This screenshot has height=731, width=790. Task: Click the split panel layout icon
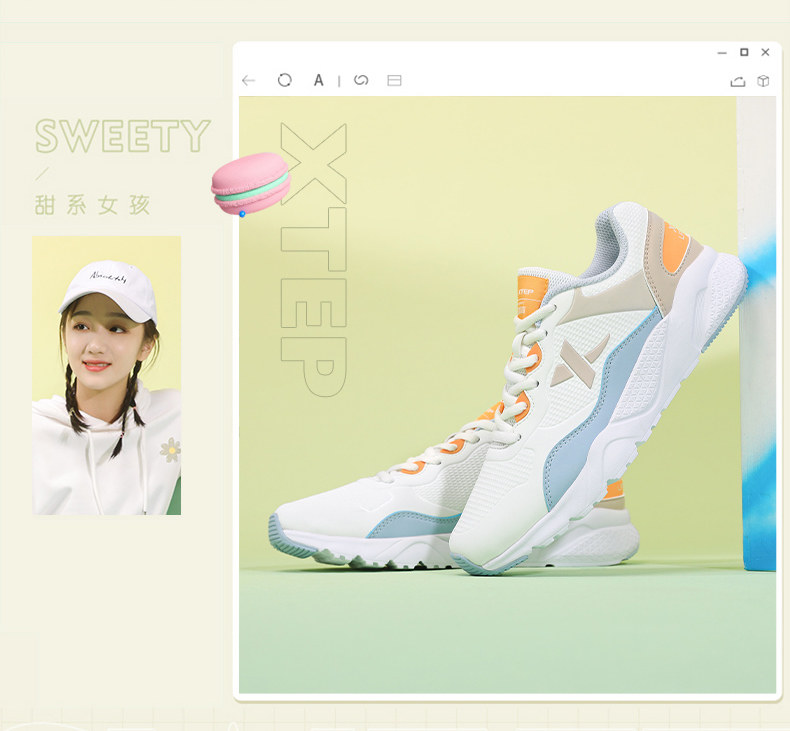point(394,81)
